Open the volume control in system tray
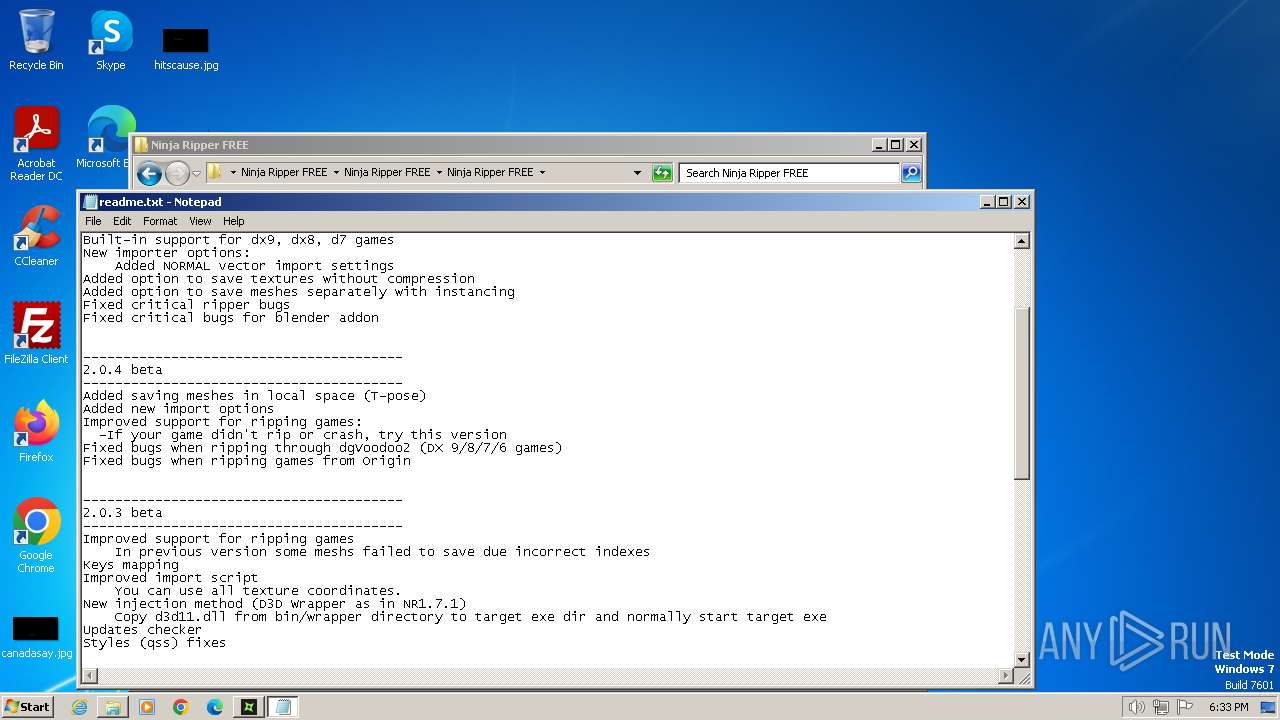 pos(1137,707)
